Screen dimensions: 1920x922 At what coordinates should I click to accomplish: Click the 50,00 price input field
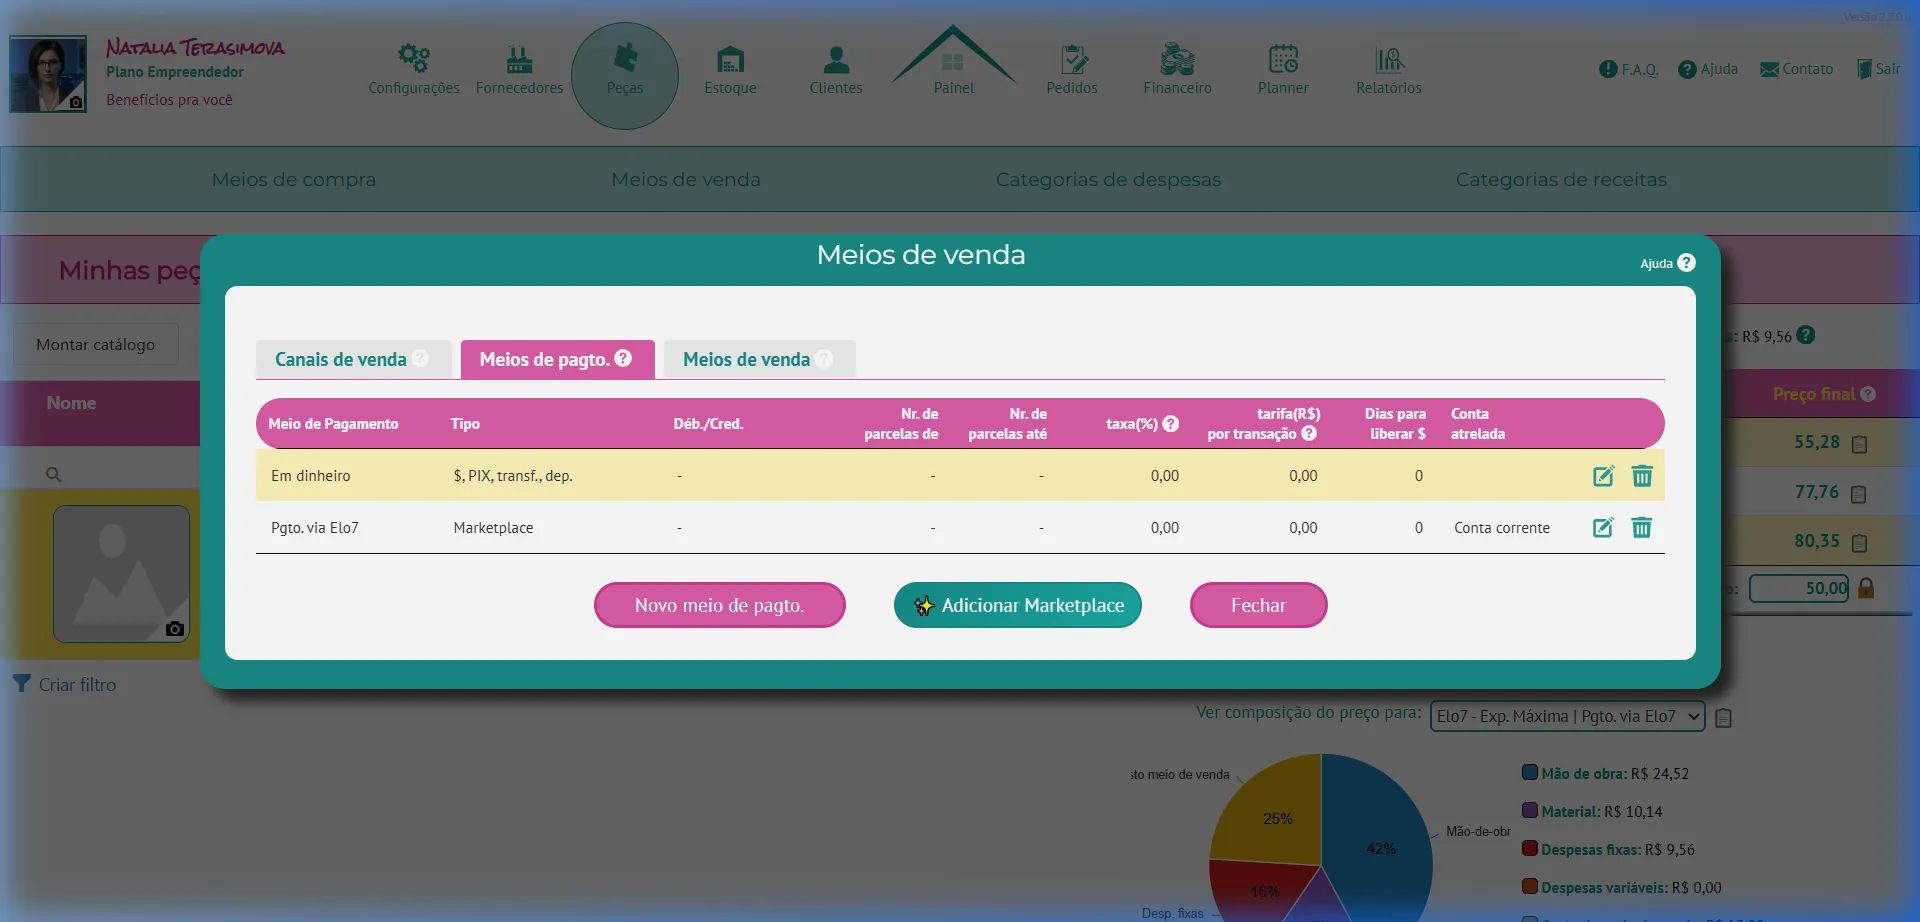pyautogui.click(x=1799, y=589)
